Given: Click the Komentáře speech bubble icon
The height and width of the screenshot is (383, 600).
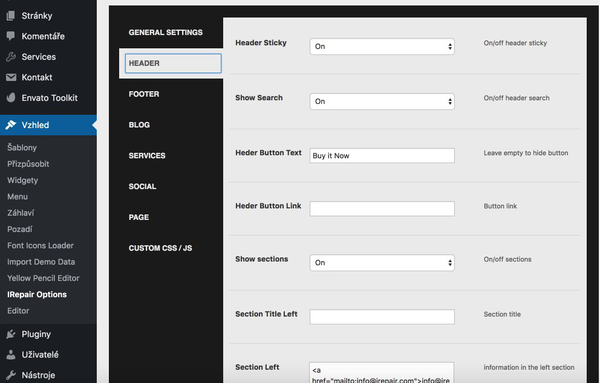Looking at the screenshot, I should coord(11,36).
